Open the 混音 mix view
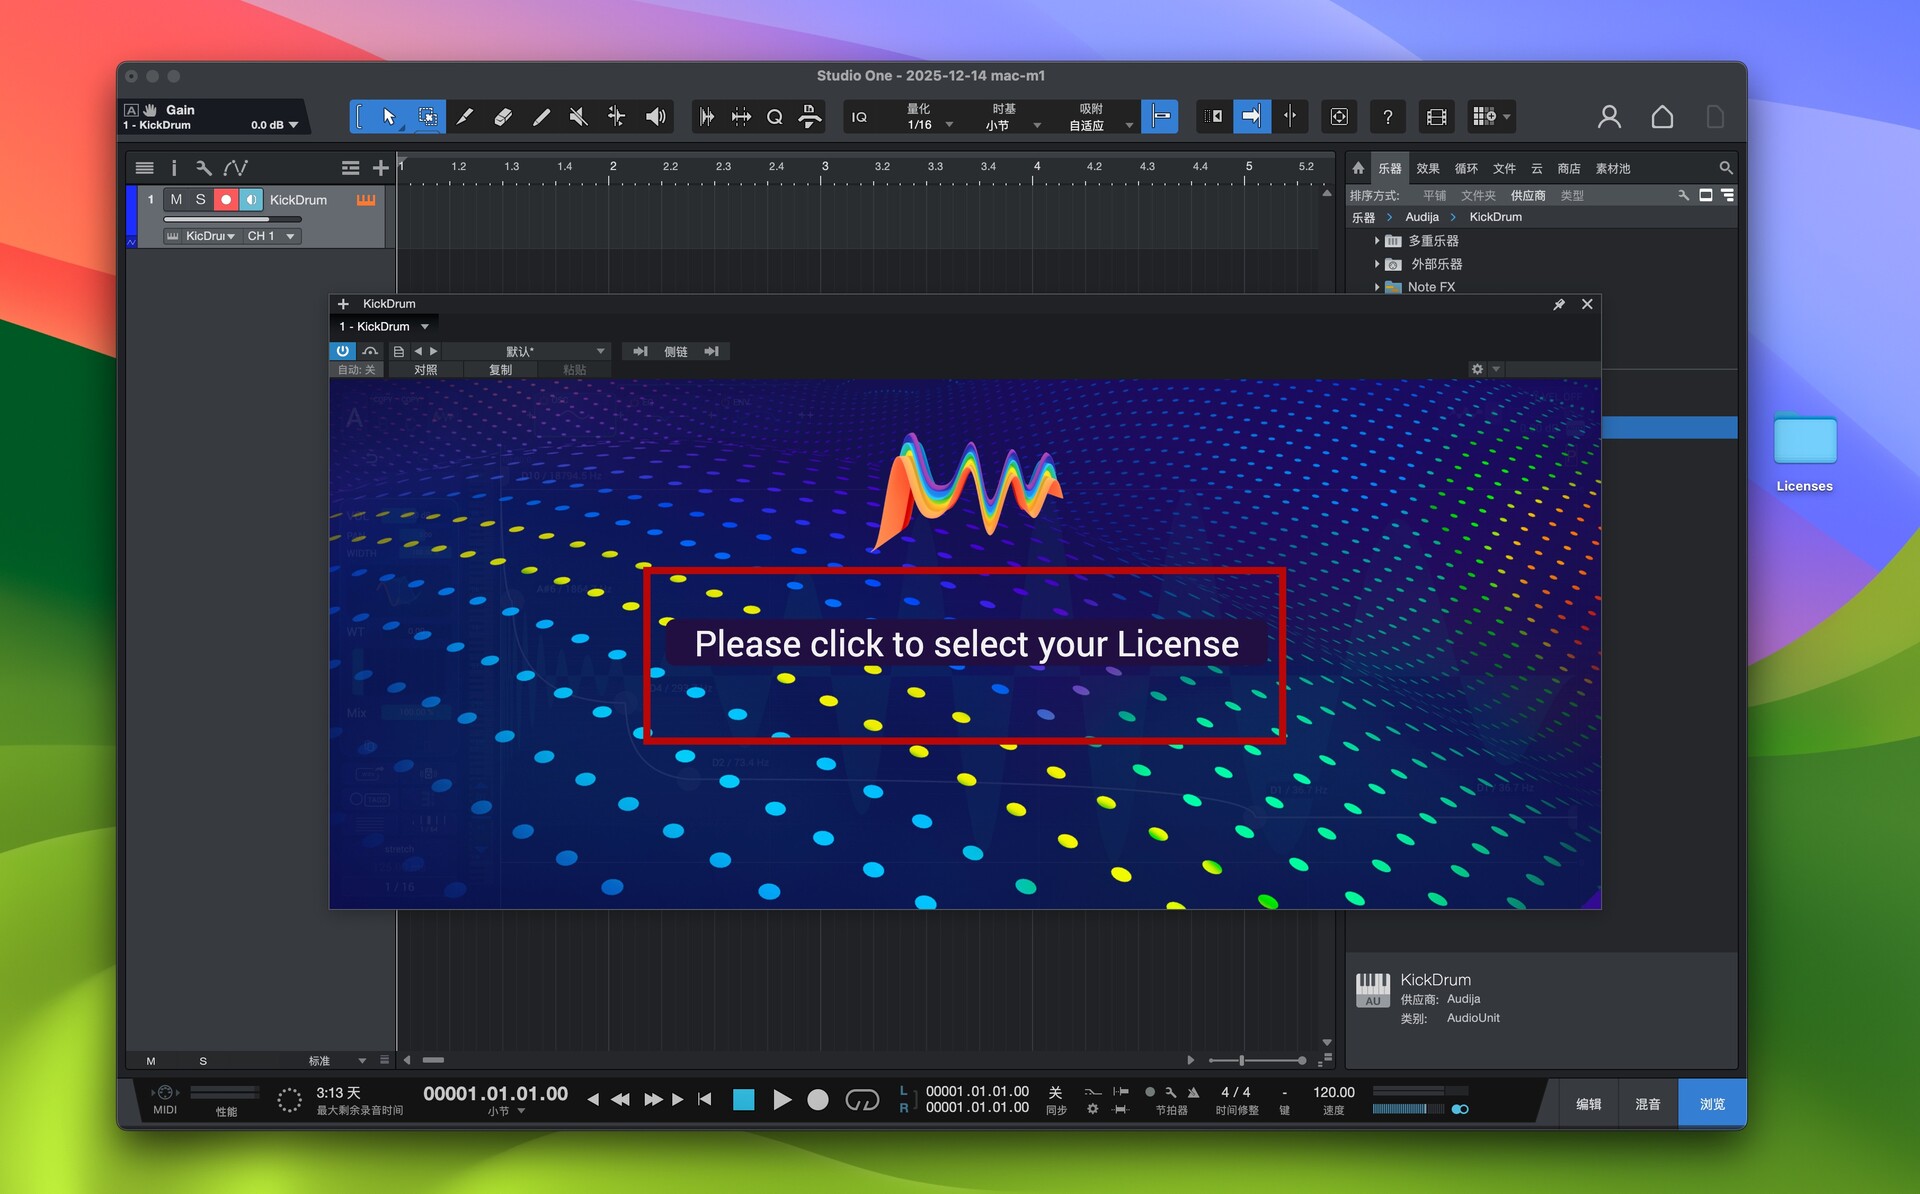 (x=1647, y=1104)
